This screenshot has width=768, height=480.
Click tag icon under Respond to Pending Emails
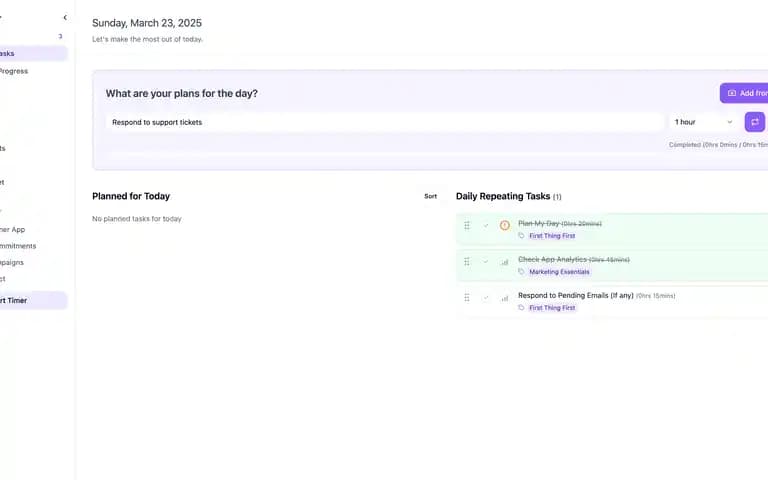521,308
